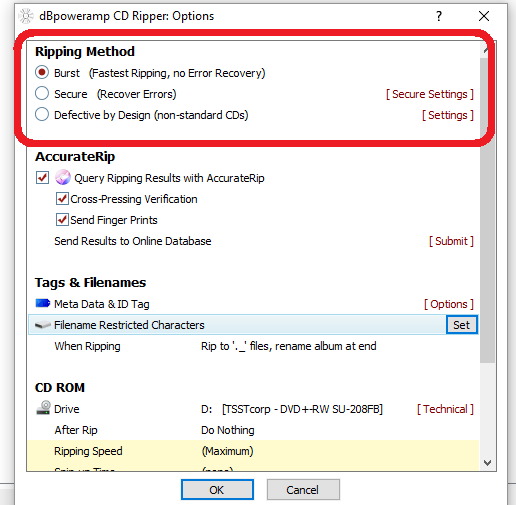The height and width of the screenshot is (505, 516).
Task: Confirm options with OK button
Action: click(x=217, y=490)
